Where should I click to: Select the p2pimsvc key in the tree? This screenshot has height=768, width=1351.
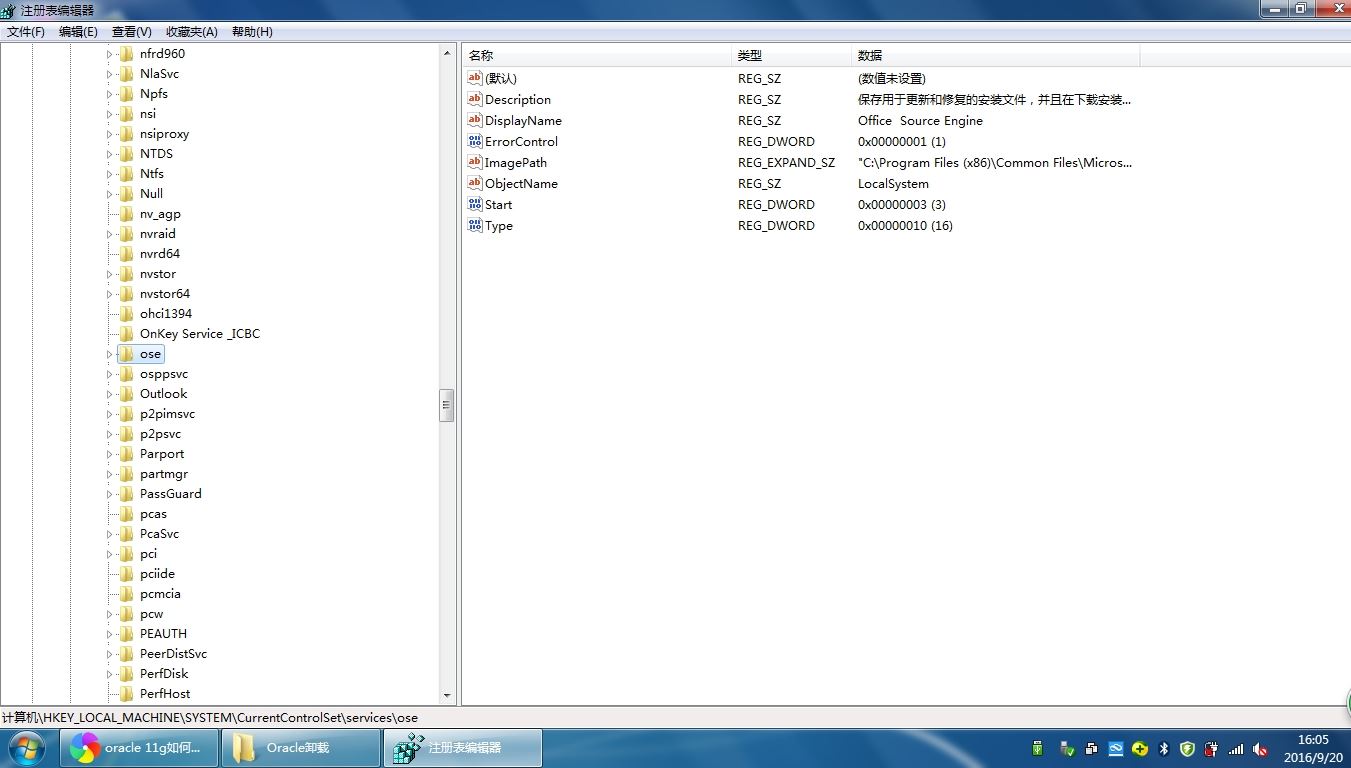pyautogui.click(x=167, y=414)
